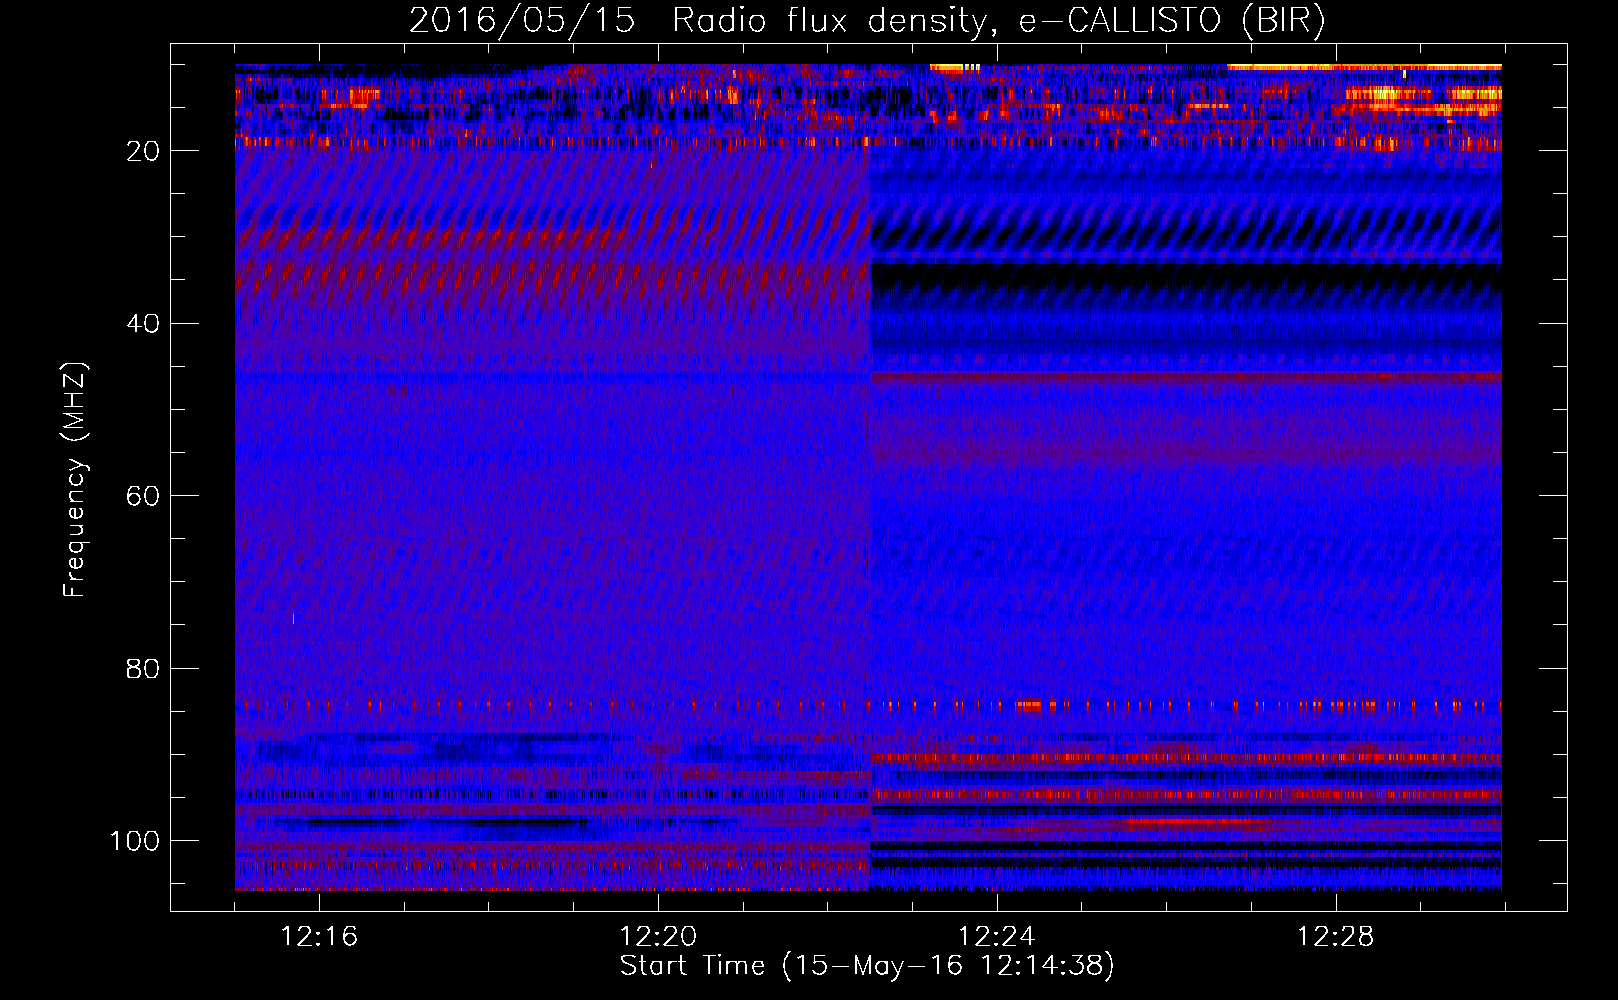
Task: Click the time tick label "12:20"
Action: [658, 937]
